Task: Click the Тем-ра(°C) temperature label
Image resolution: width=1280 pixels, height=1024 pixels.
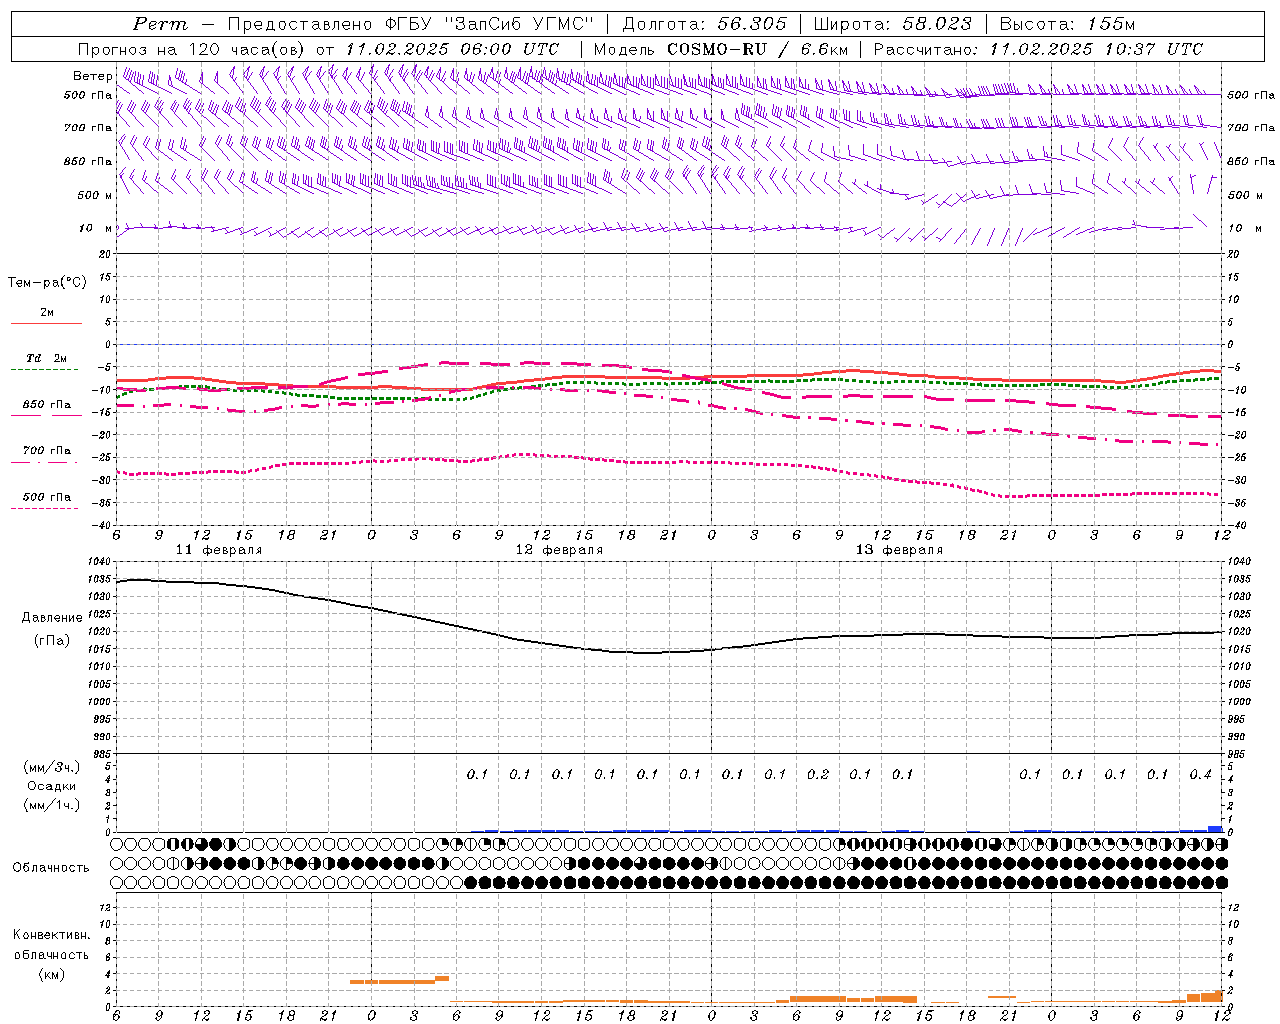Action: tap(47, 283)
